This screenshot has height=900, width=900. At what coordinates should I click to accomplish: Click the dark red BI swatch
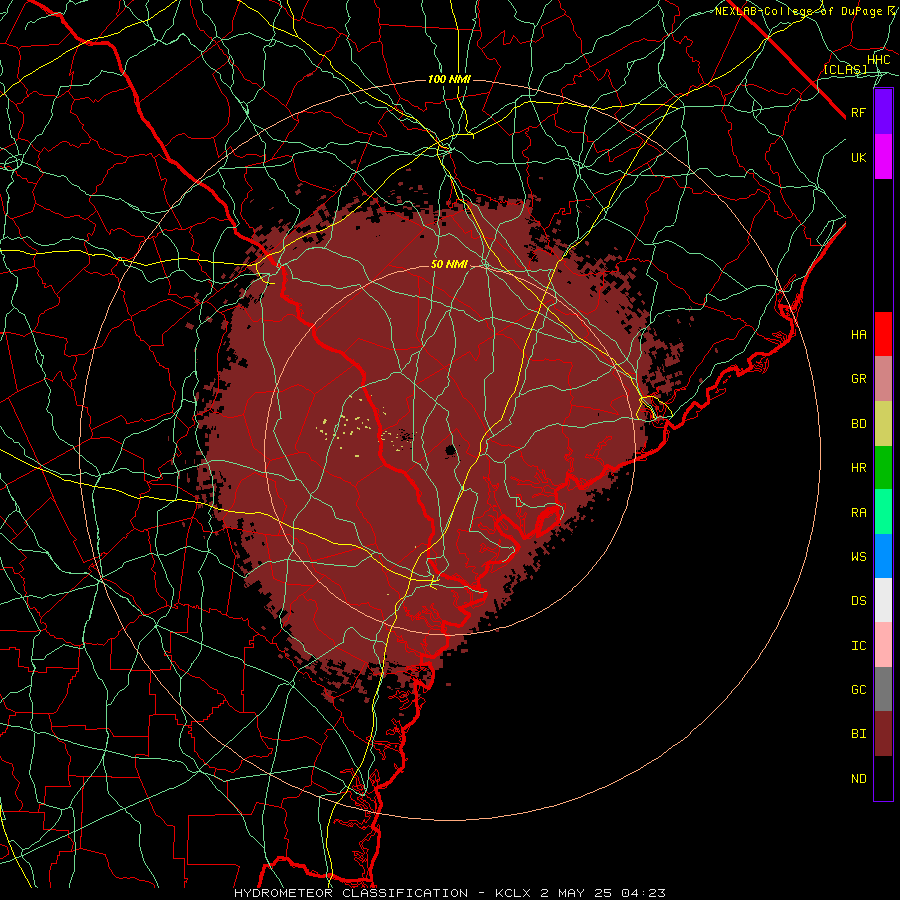[x=883, y=734]
